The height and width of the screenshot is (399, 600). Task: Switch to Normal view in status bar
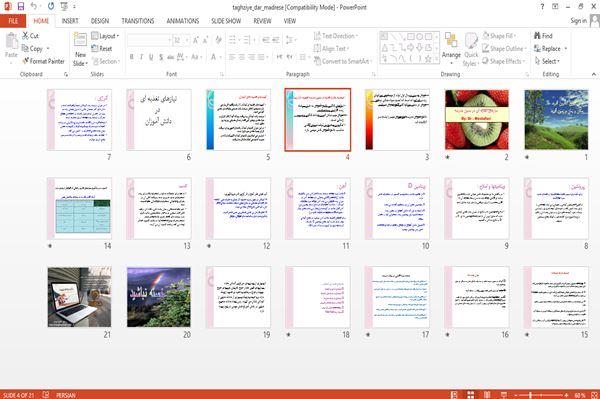pos(453,395)
